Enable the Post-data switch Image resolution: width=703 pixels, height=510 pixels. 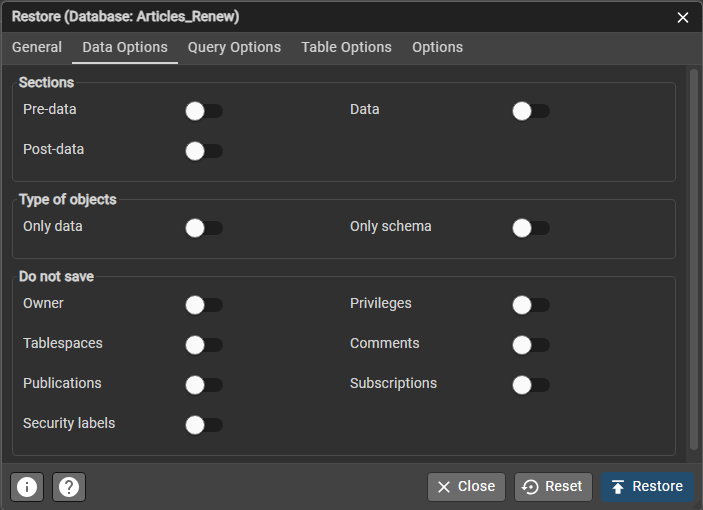204,151
